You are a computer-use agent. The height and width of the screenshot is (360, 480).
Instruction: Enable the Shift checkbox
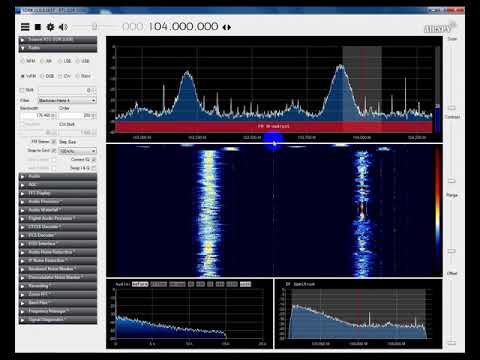22,90
